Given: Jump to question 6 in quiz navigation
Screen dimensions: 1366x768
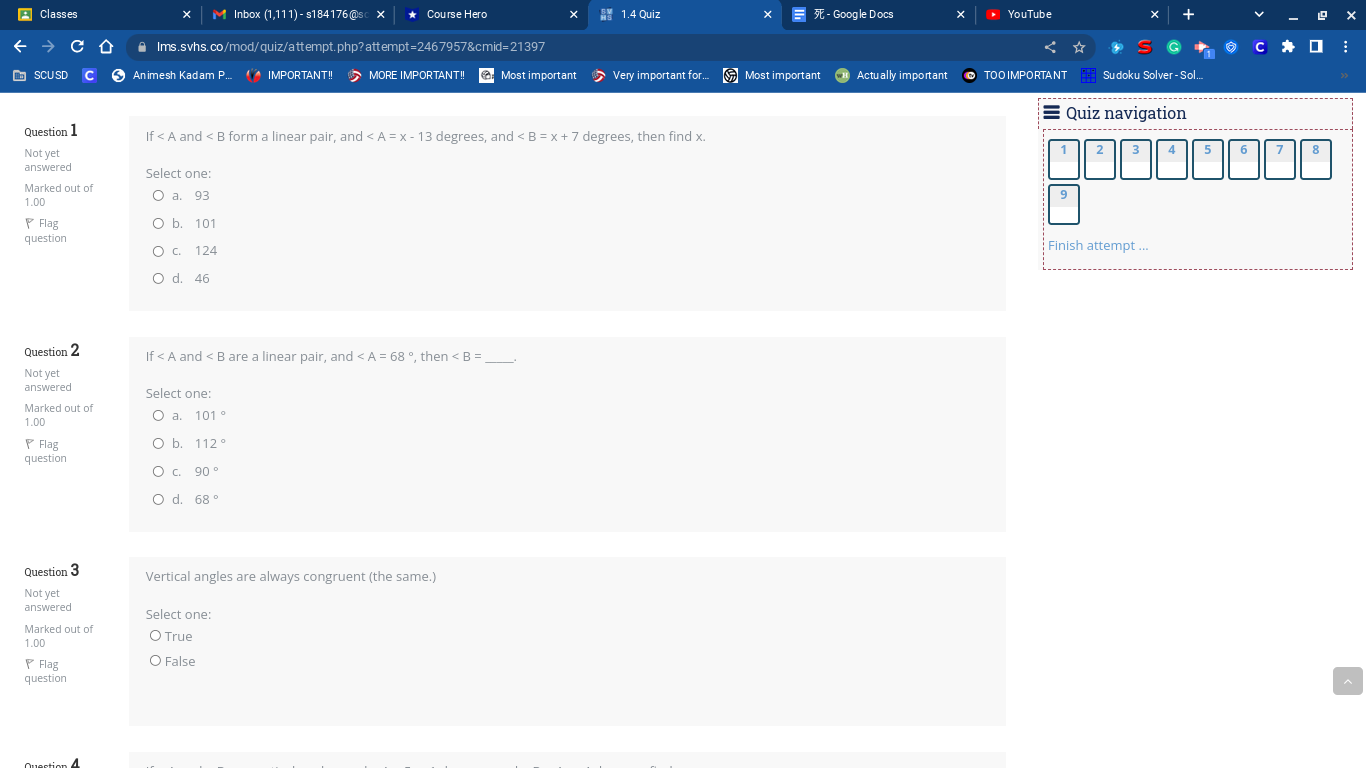Looking at the screenshot, I should pos(1244,160).
